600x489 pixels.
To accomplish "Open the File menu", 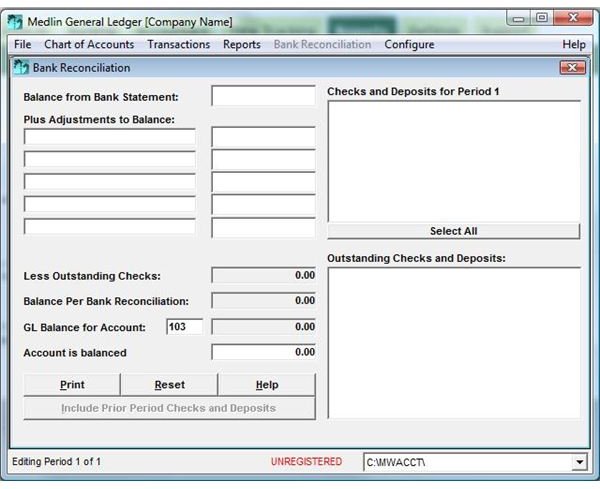I will pos(23,44).
